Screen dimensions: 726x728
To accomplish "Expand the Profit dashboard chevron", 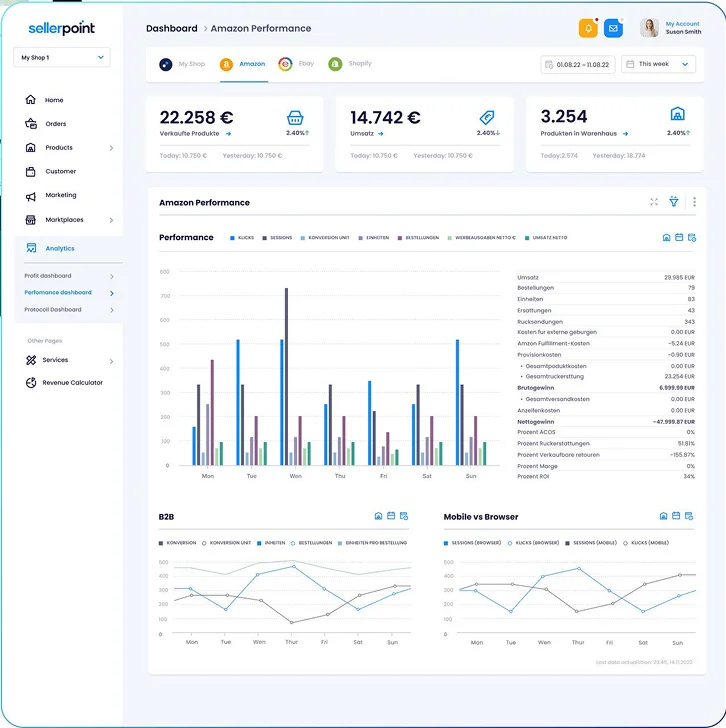I will click(112, 276).
